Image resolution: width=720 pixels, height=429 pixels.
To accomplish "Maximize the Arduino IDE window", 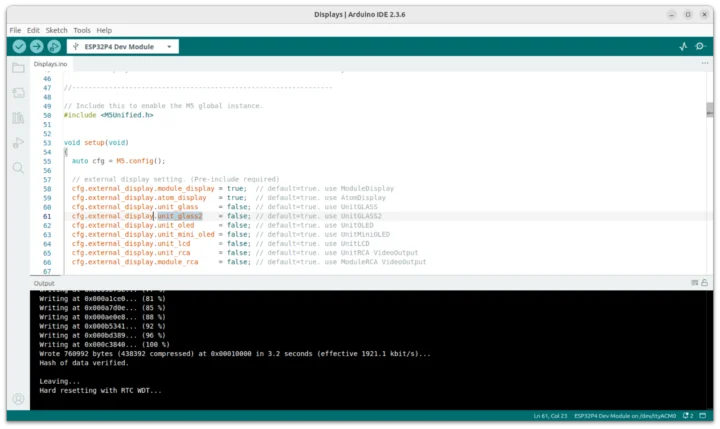I will tap(688, 14).
